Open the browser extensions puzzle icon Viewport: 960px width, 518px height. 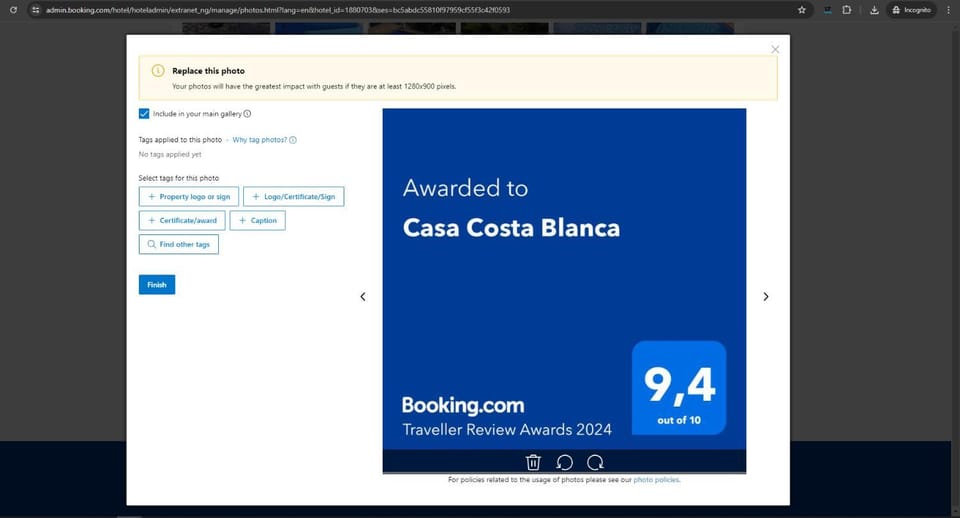[847, 10]
